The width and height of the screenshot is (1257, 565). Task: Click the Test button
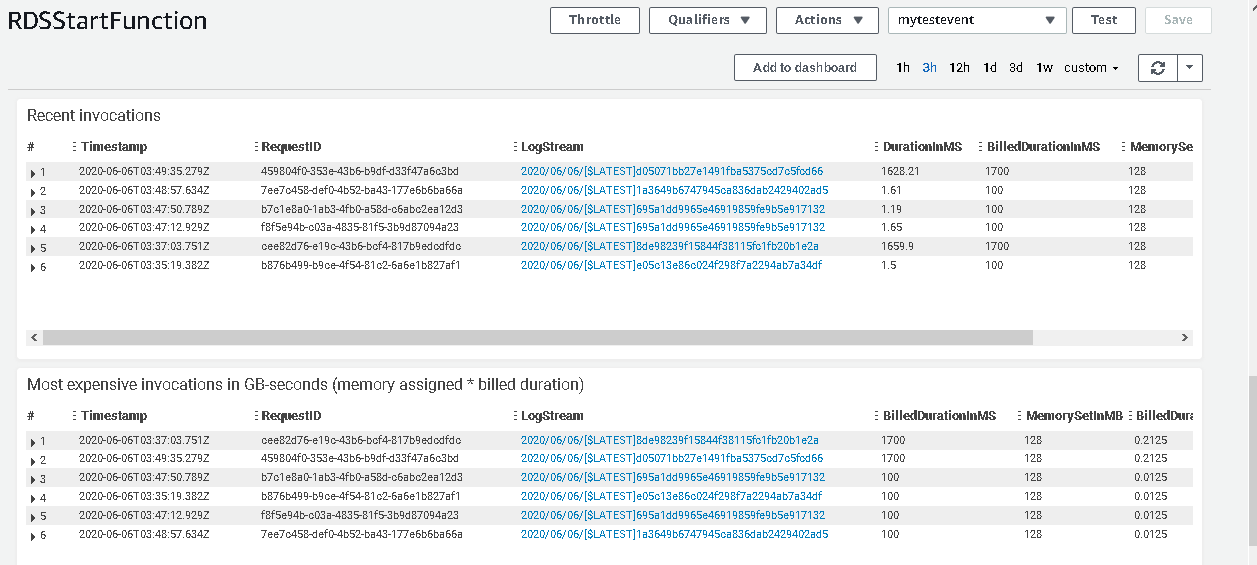tap(1104, 20)
